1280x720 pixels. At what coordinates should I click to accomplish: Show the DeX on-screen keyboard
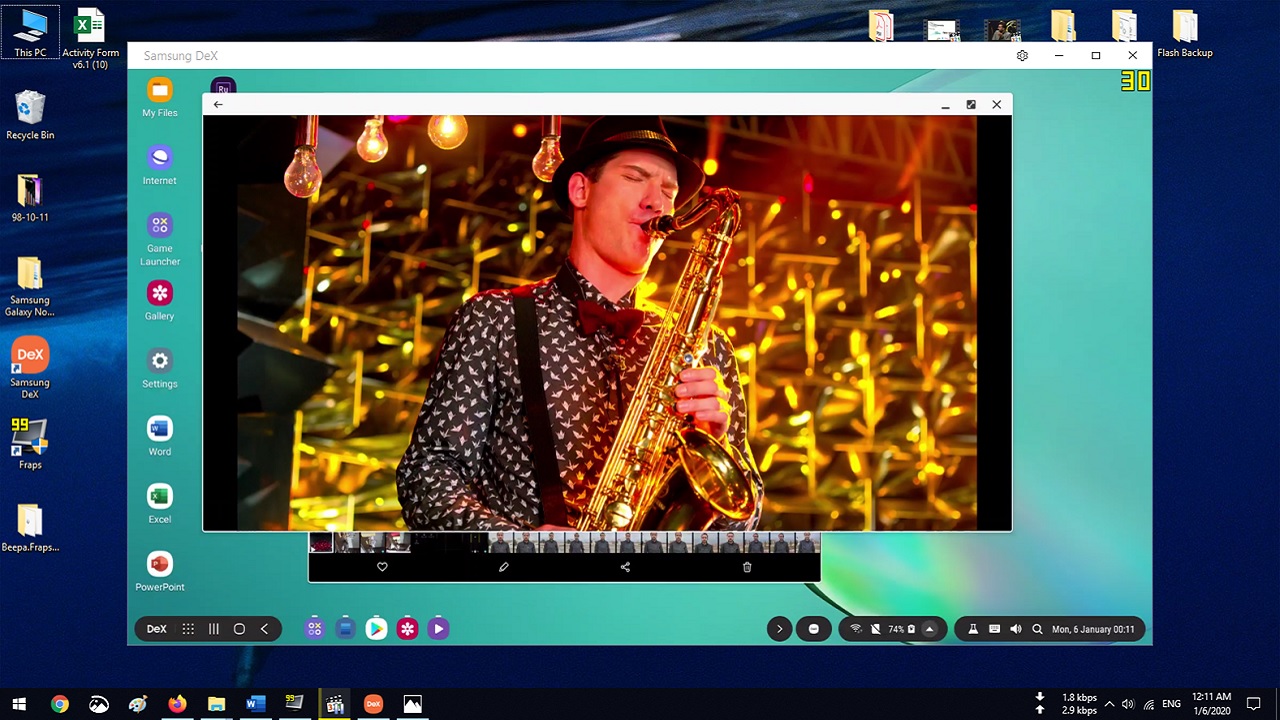click(994, 629)
